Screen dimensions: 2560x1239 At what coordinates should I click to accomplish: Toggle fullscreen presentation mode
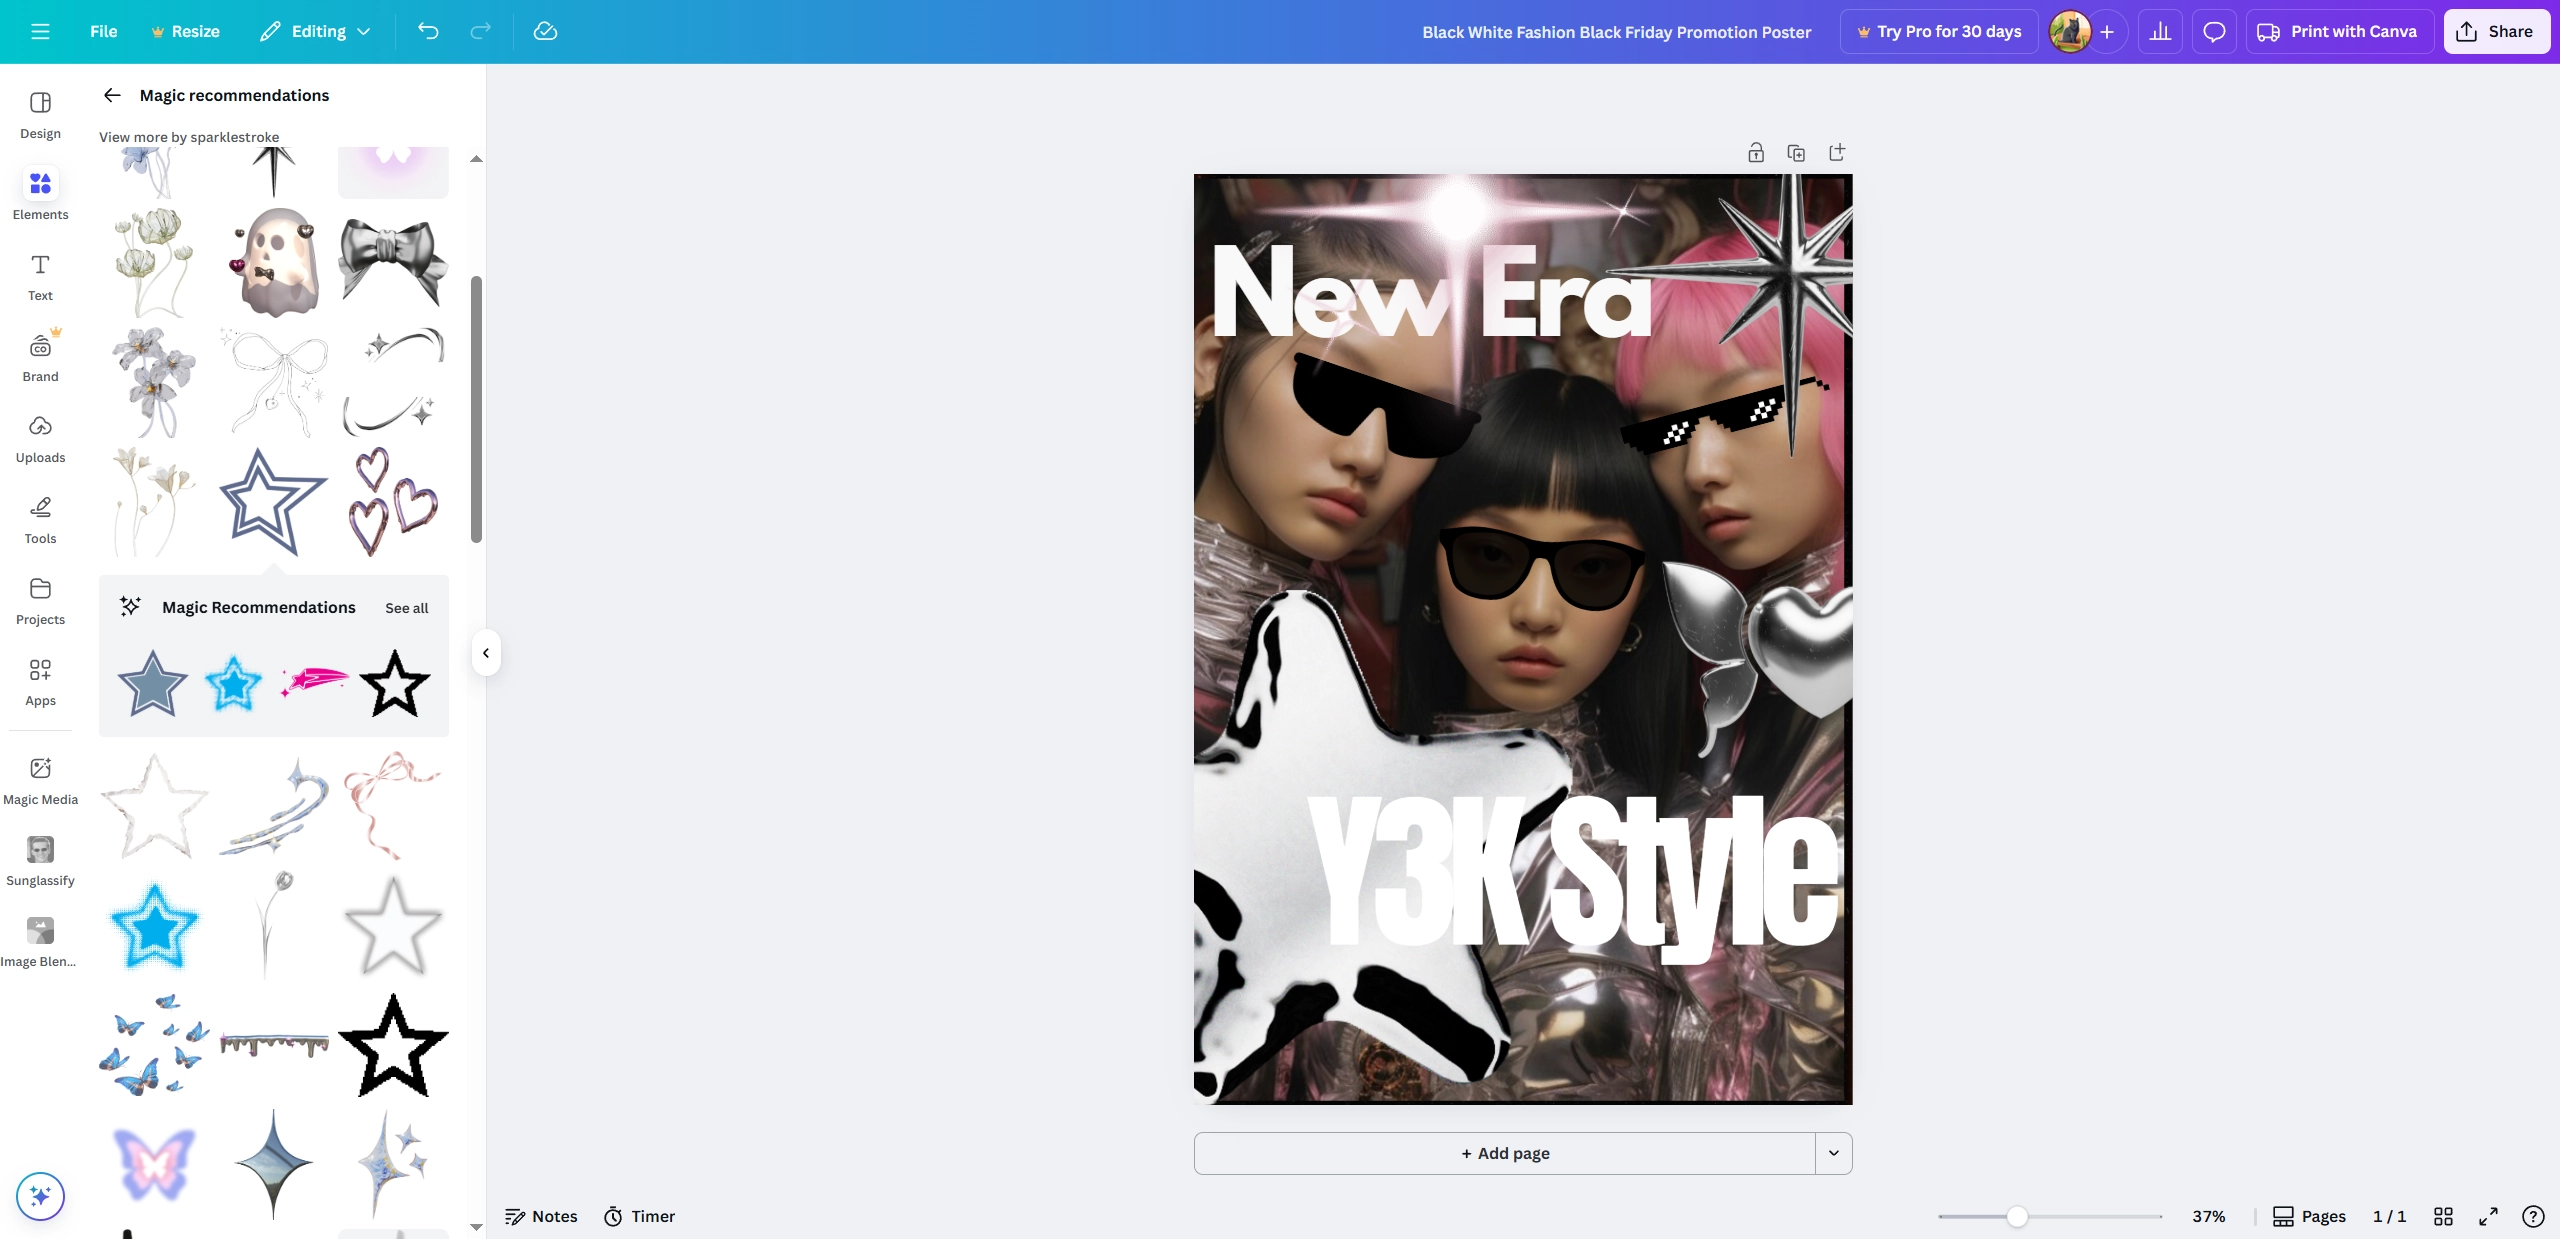click(x=2488, y=1216)
